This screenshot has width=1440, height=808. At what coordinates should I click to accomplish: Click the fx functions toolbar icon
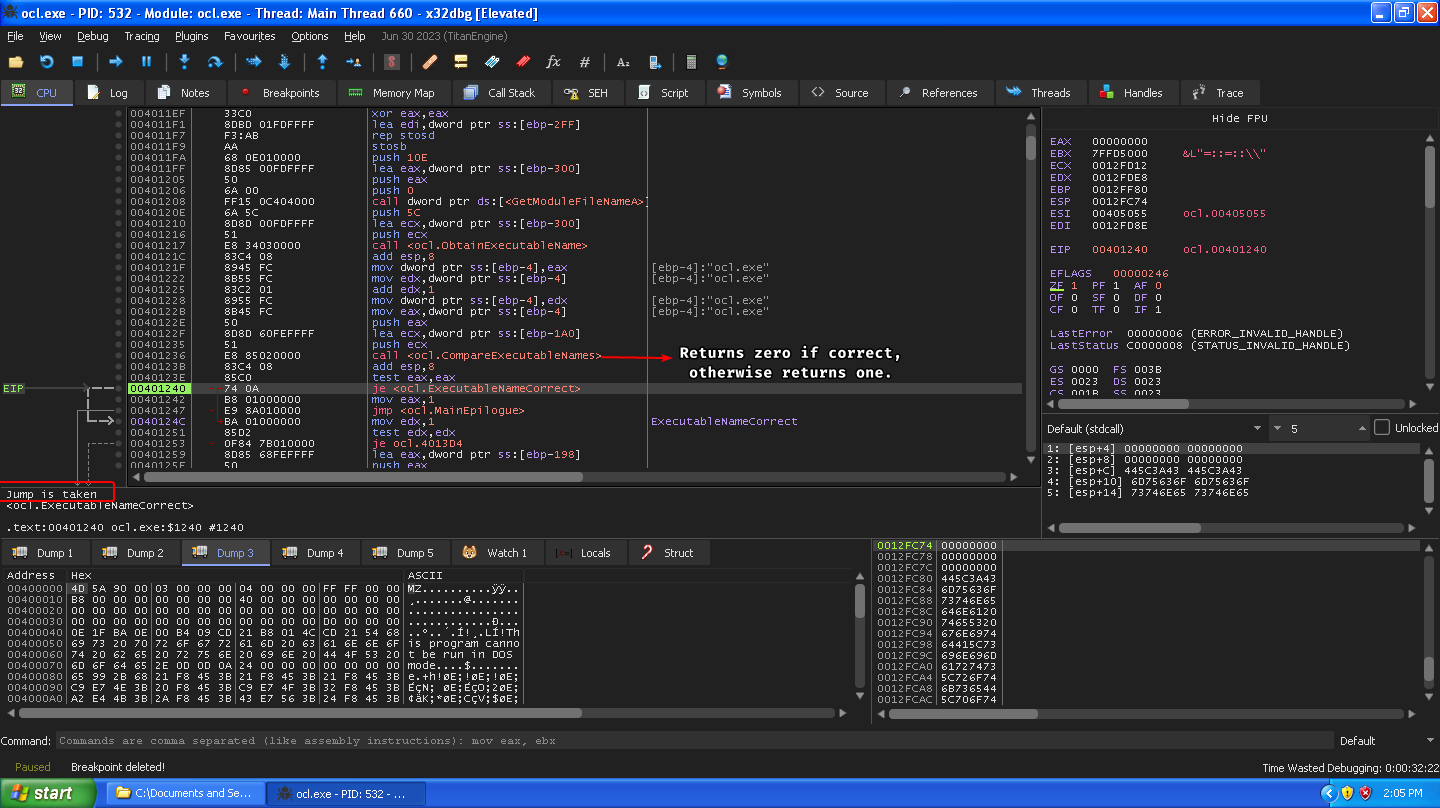[553, 62]
